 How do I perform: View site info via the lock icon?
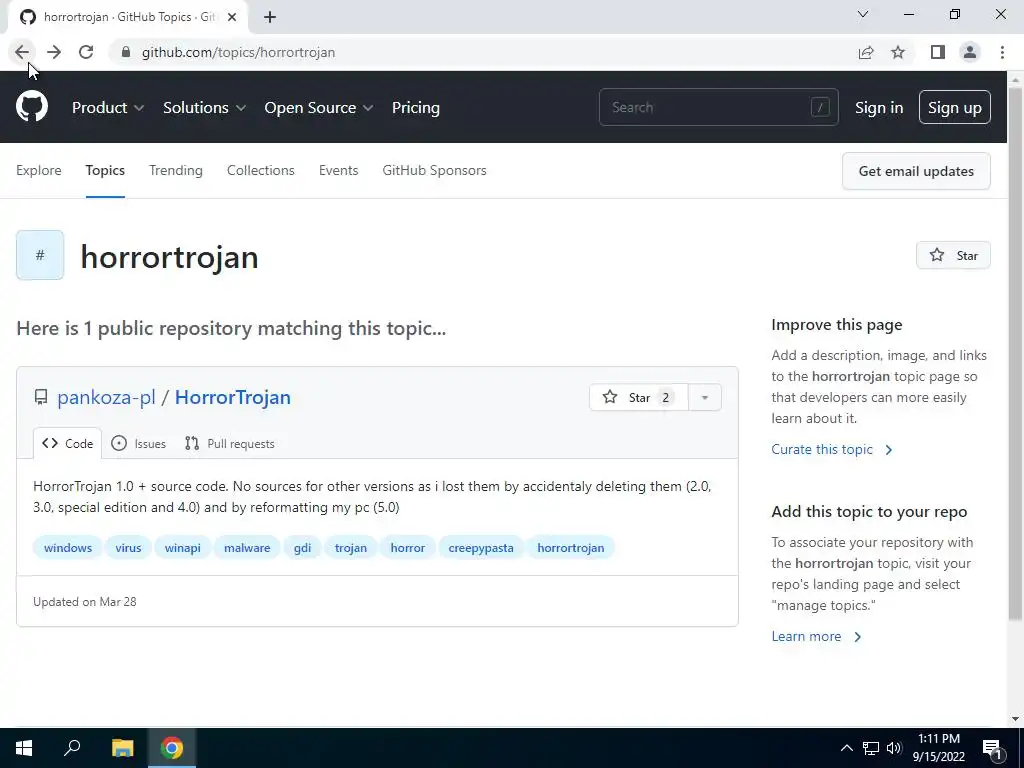coord(126,52)
